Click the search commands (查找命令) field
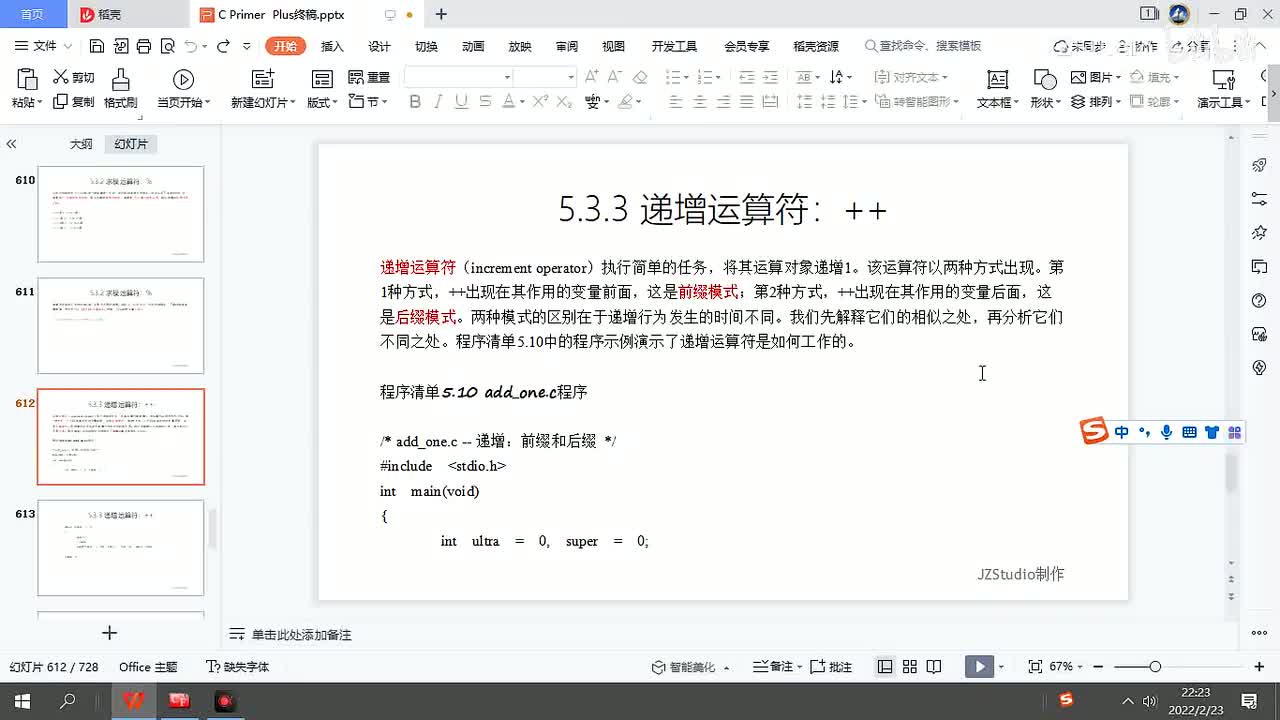The height and width of the screenshot is (720, 1280). 923,46
